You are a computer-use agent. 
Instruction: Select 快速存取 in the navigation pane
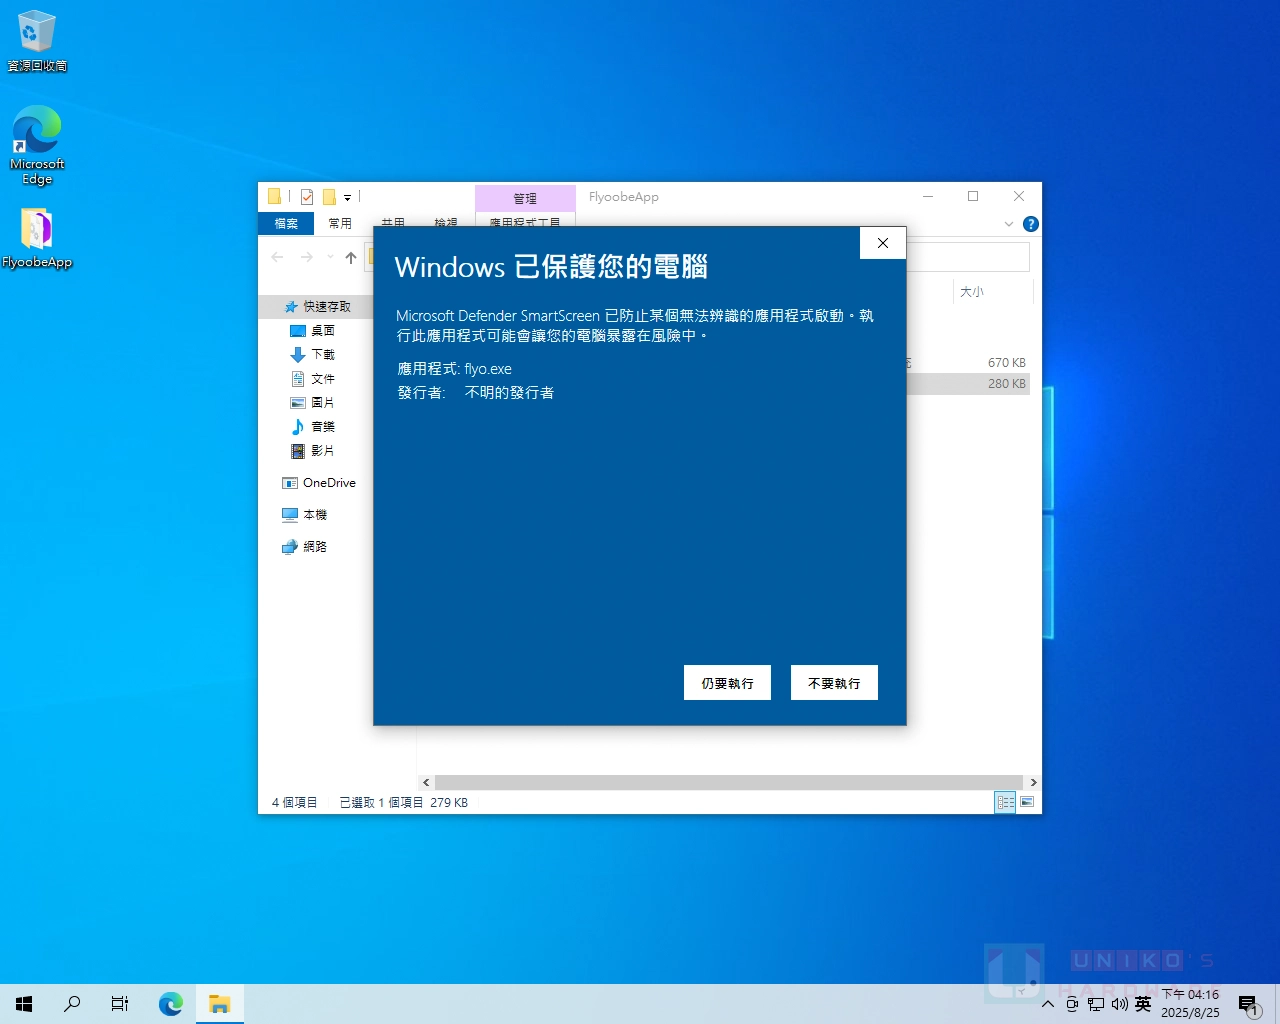pos(327,306)
